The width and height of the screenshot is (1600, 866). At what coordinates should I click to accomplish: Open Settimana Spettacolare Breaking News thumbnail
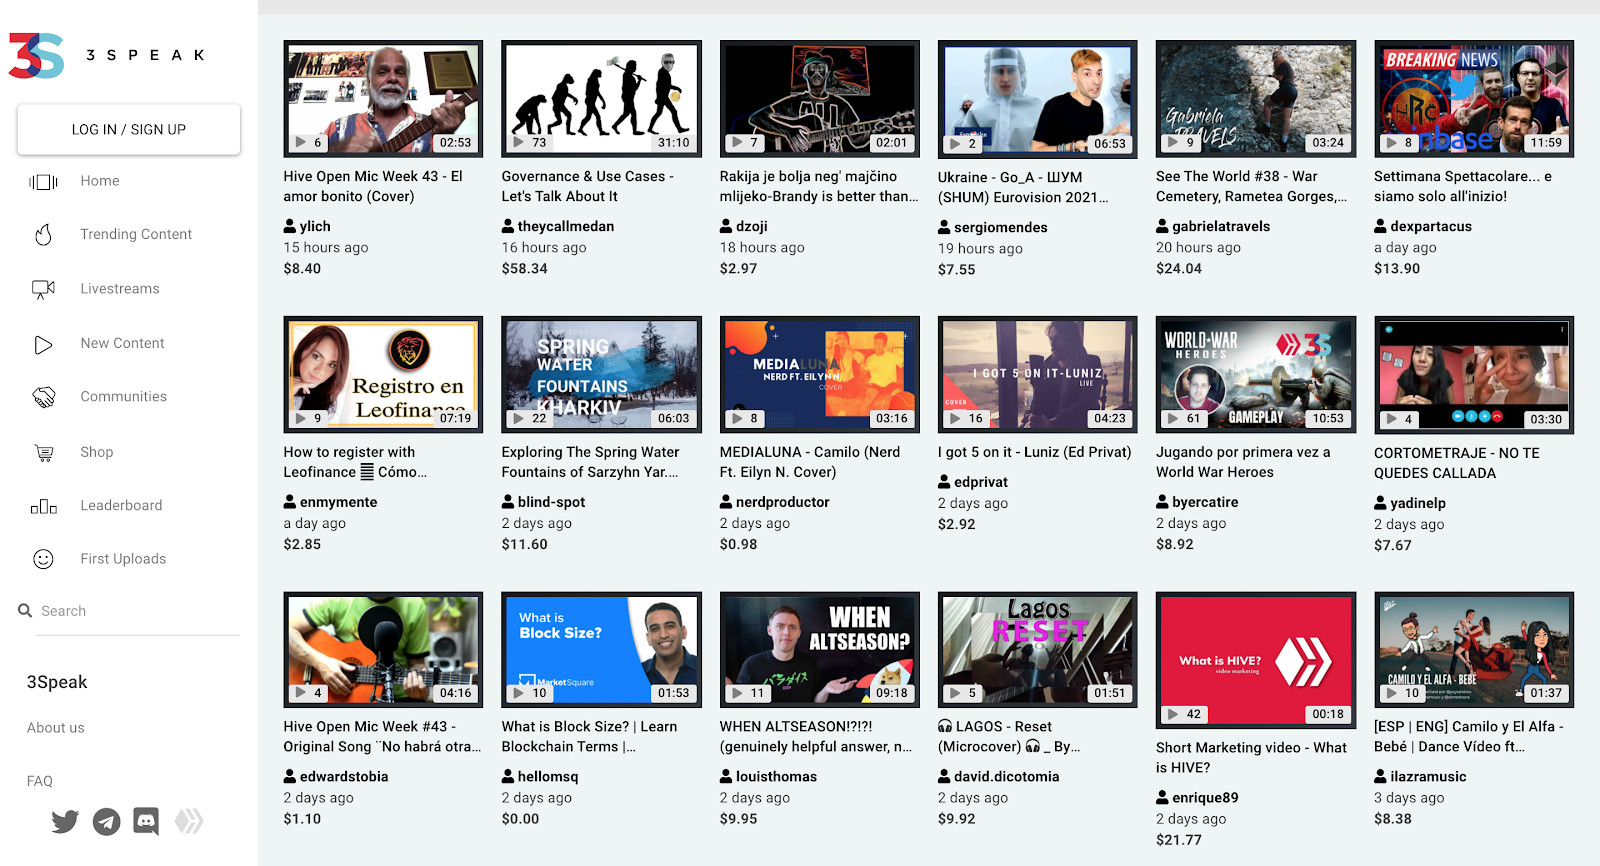(1474, 98)
